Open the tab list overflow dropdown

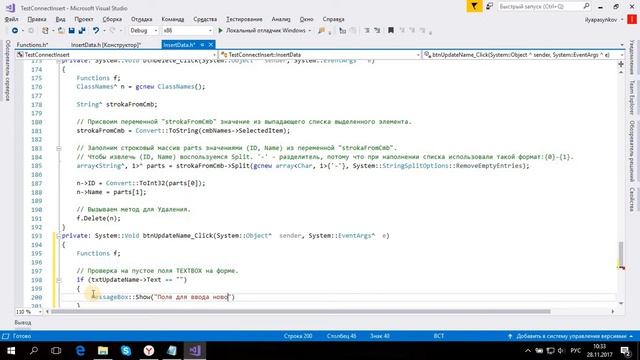coord(622,45)
